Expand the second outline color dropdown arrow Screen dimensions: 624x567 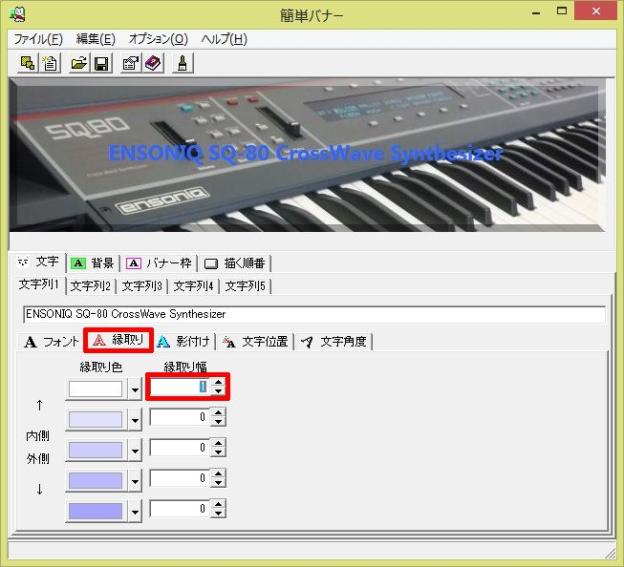(135, 420)
